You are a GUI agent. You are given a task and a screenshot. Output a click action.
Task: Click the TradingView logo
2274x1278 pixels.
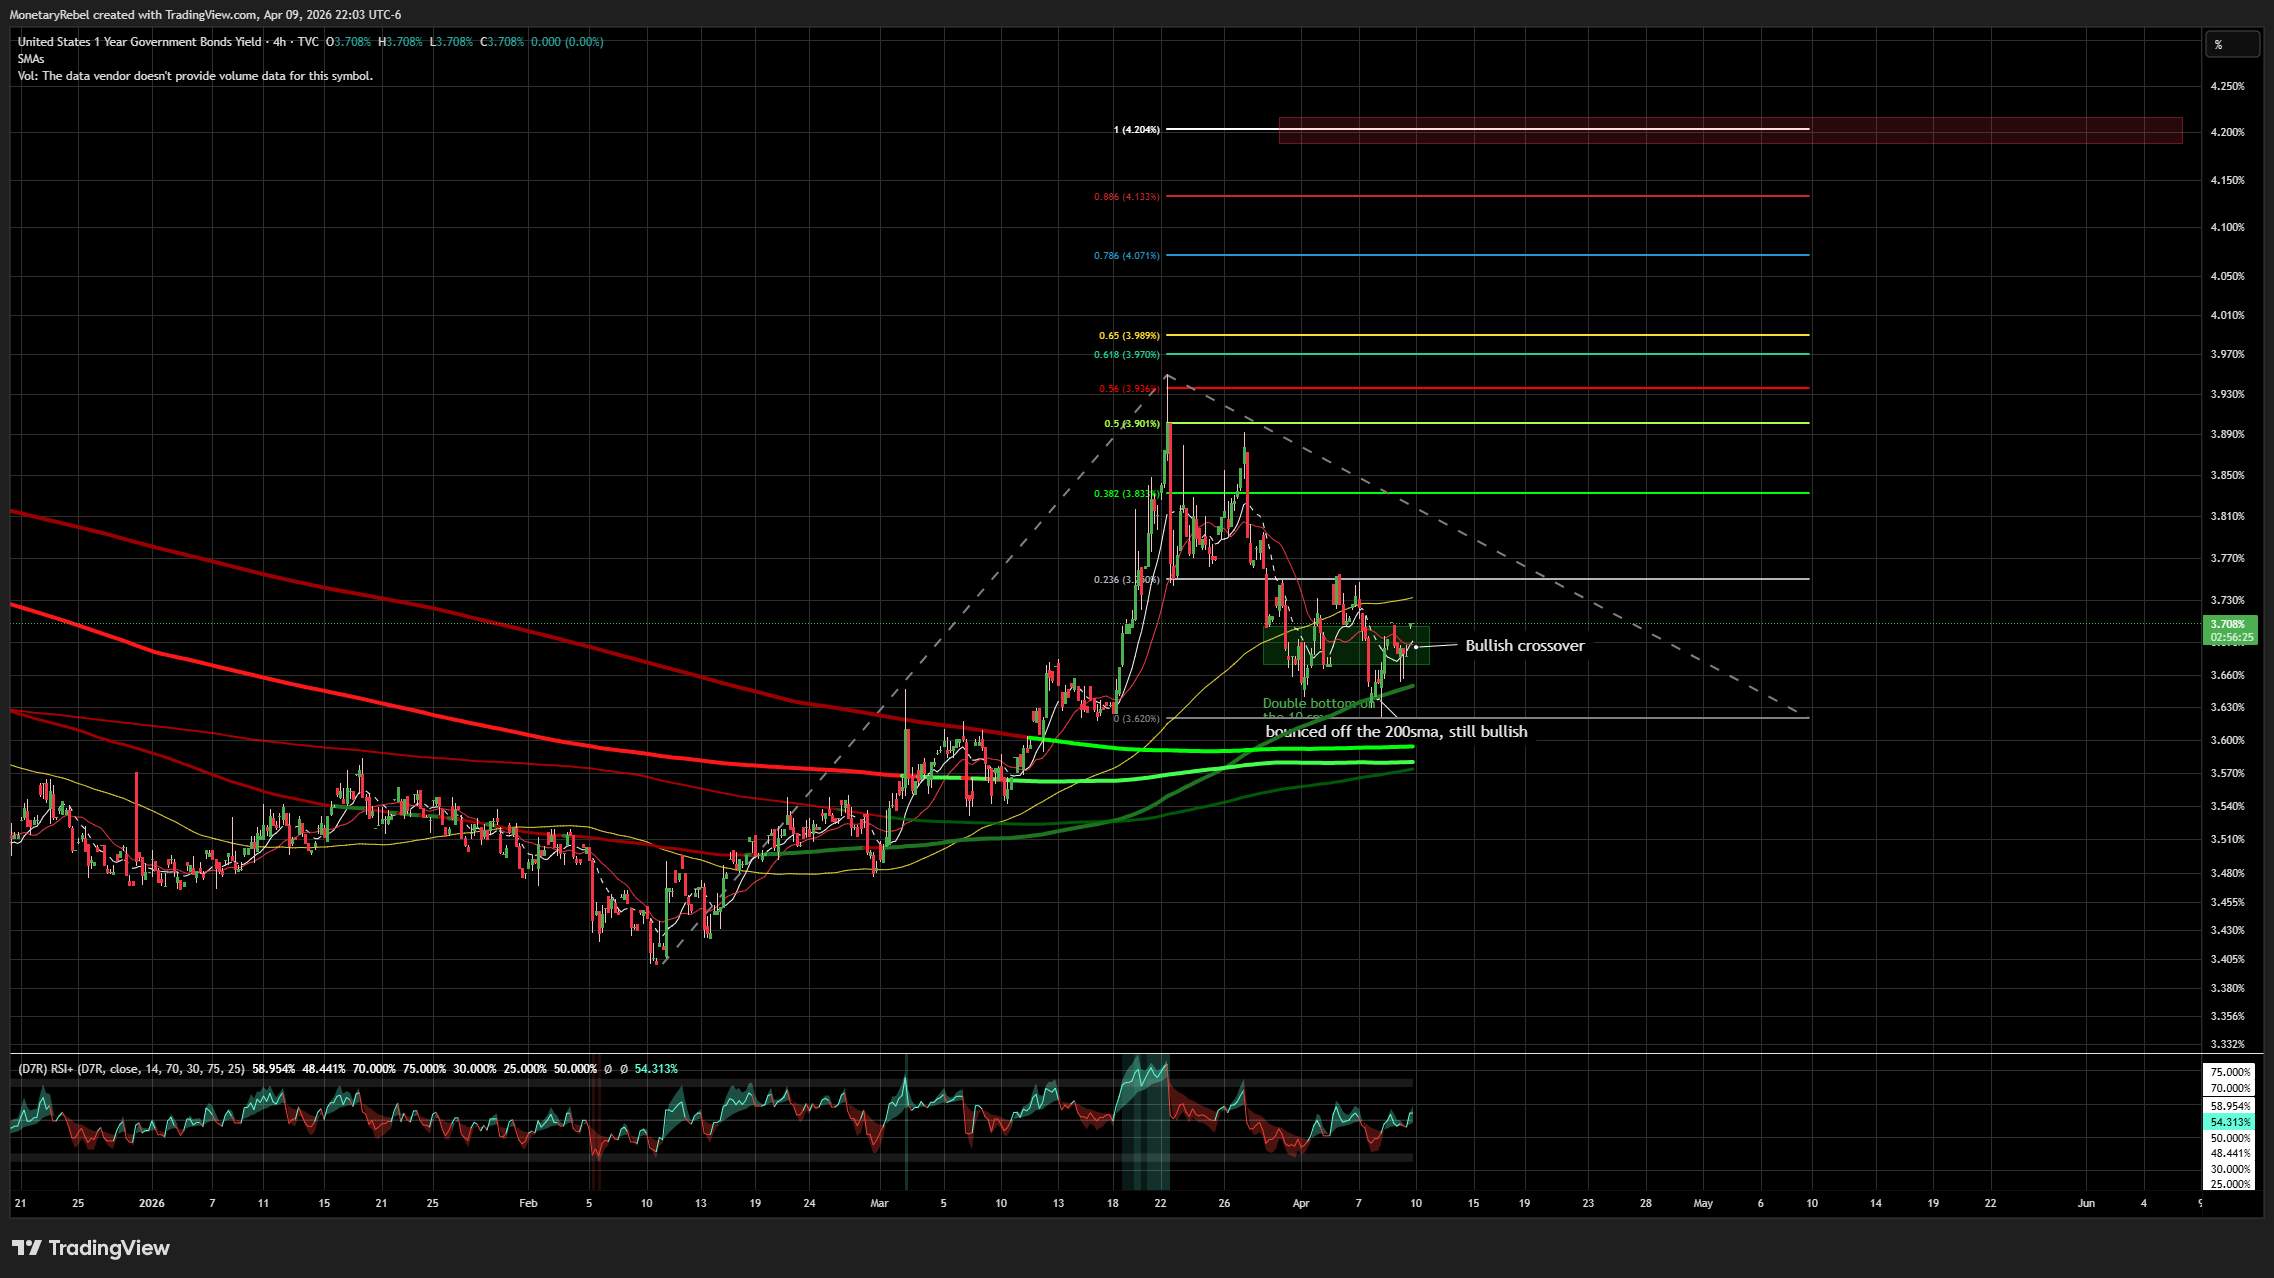pos(91,1248)
